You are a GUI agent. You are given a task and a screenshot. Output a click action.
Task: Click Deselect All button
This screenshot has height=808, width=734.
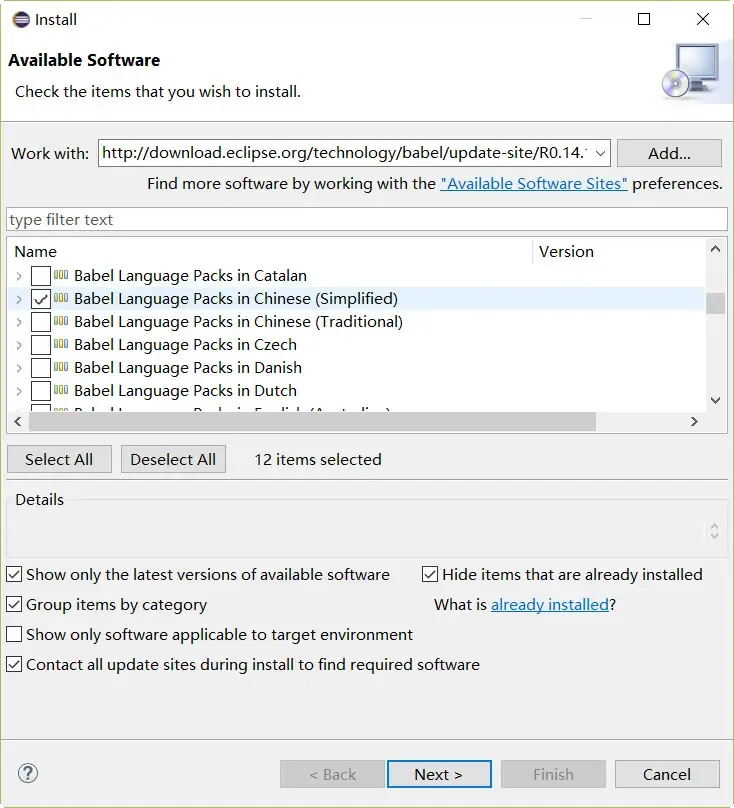[x=173, y=459]
